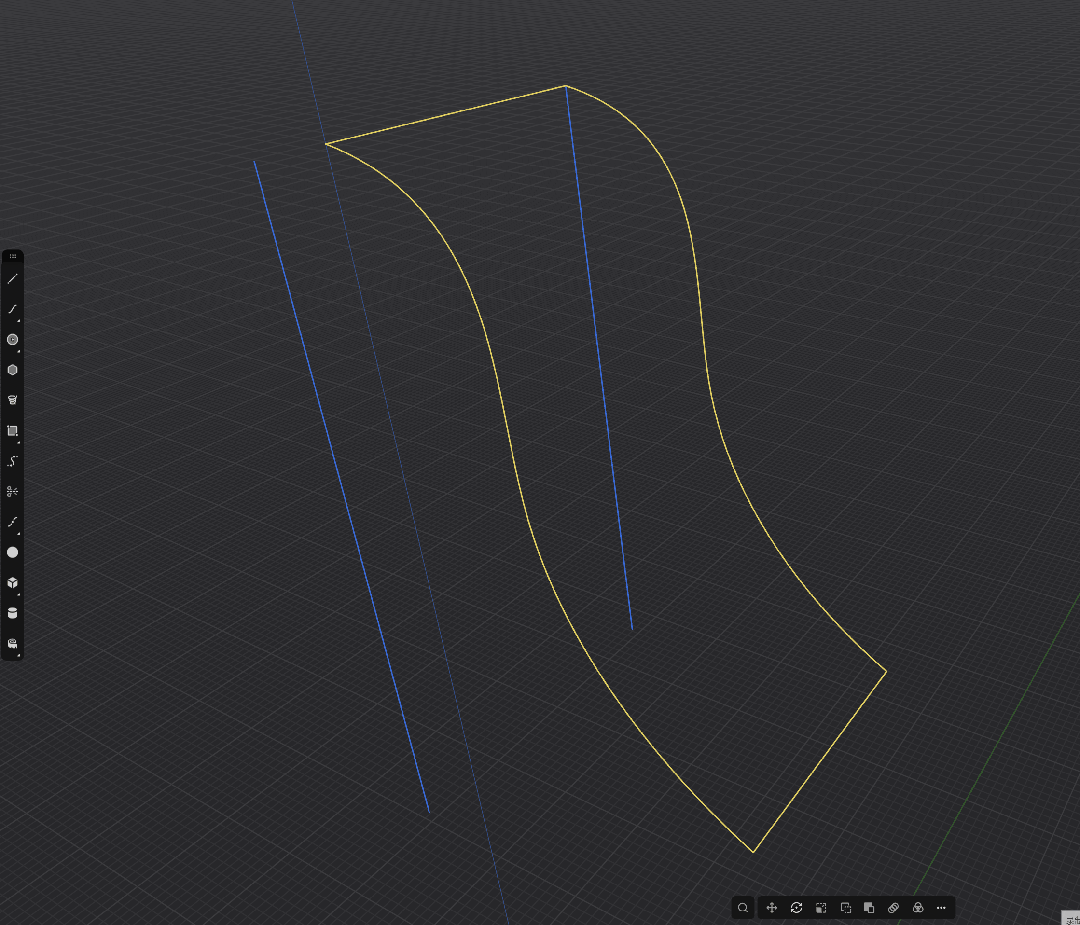Select the Line tool in left toolbar

pos(12,279)
